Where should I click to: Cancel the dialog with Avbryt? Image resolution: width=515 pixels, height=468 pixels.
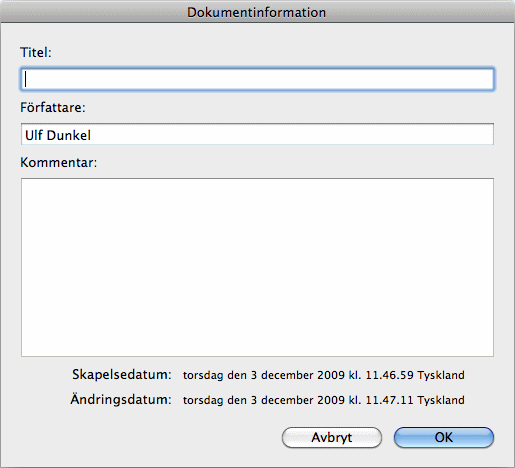click(332, 437)
